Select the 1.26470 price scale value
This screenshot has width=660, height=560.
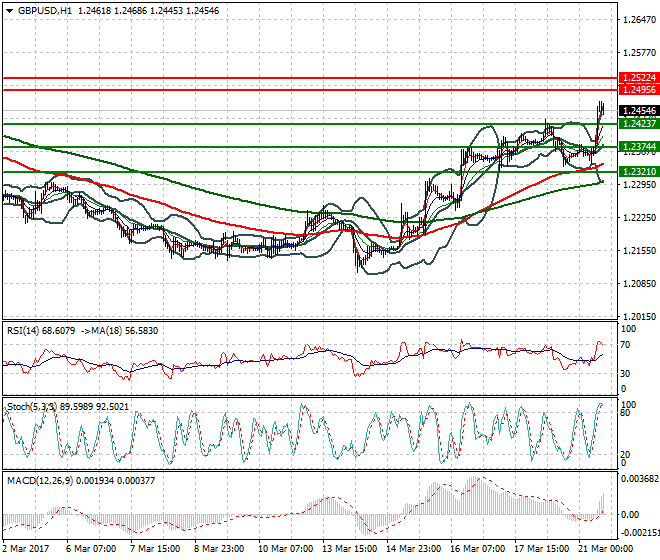click(639, 20)
